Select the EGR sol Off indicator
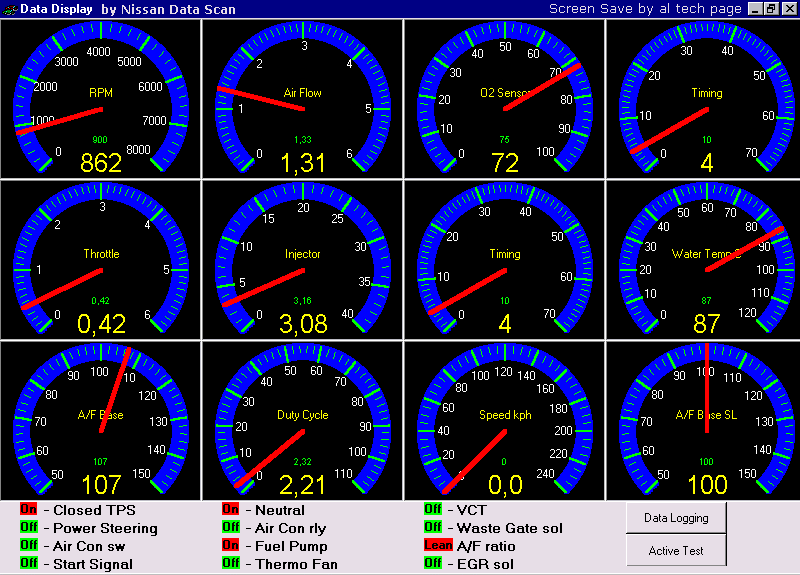 coord(433,564)
